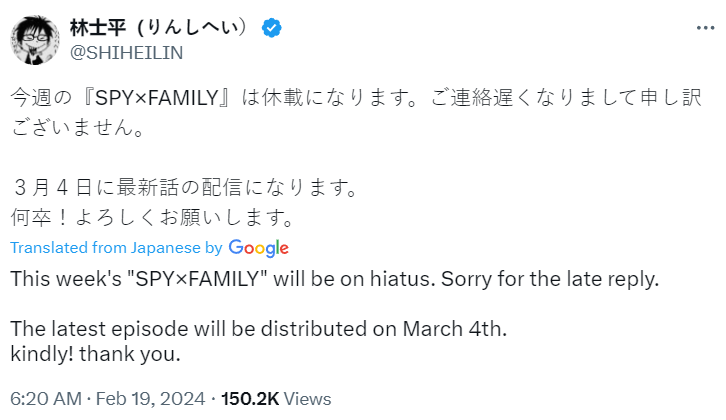
Task: Open the 林士平(りんしへい) display name
Action: pyautogui.click(x=159, y=28)
